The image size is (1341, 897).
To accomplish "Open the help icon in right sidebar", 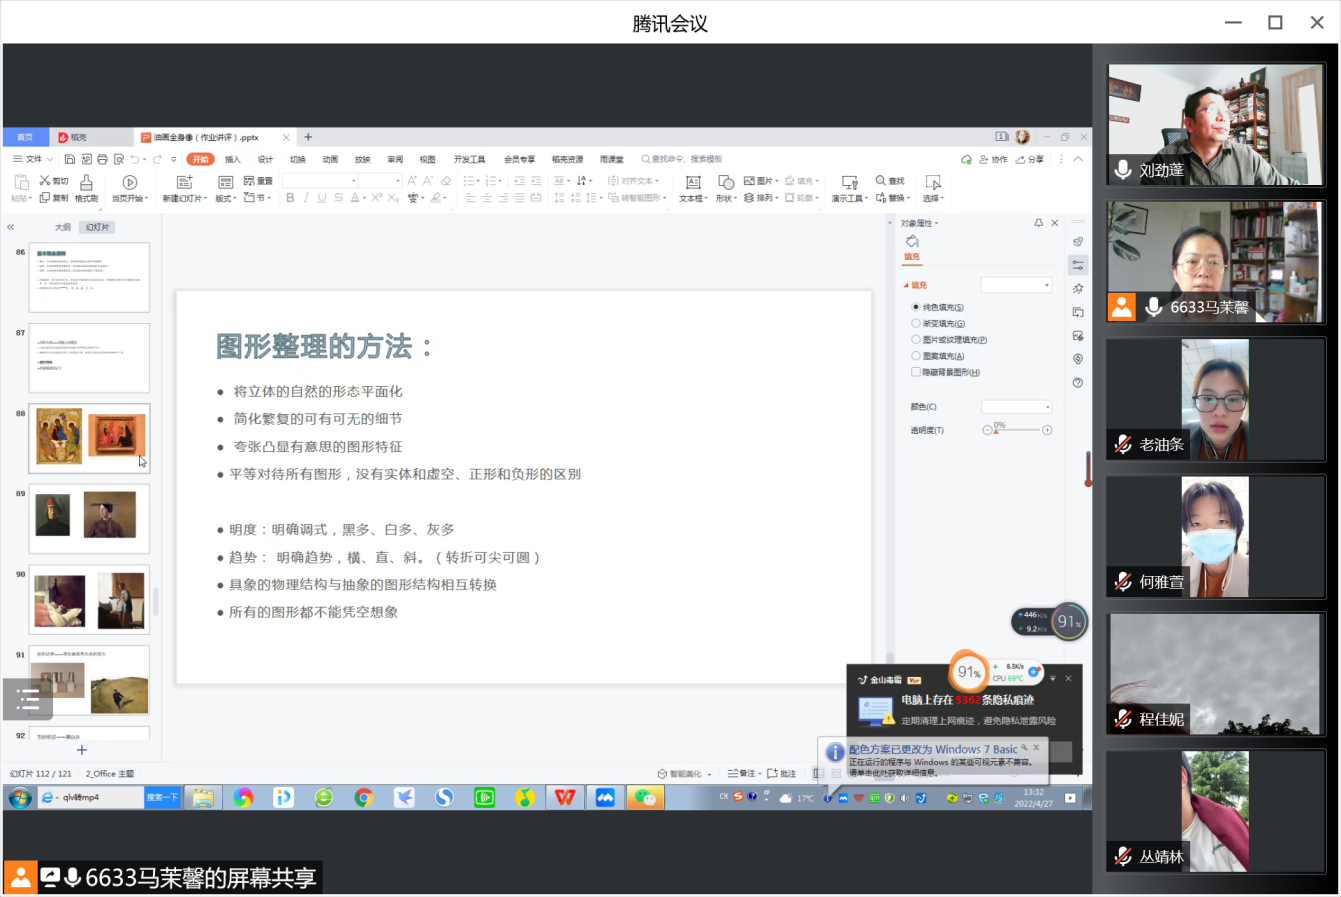I will [1078, 383].
